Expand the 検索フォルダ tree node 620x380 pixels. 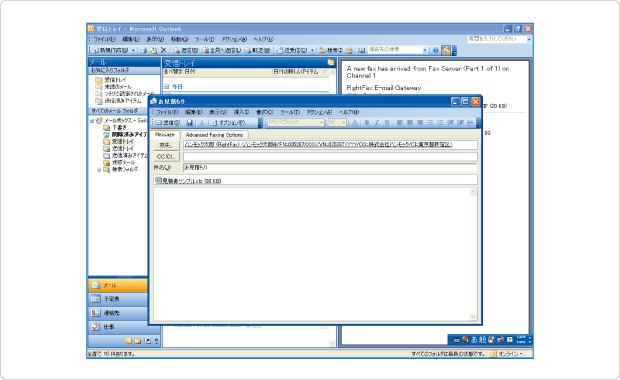(99, 170)
